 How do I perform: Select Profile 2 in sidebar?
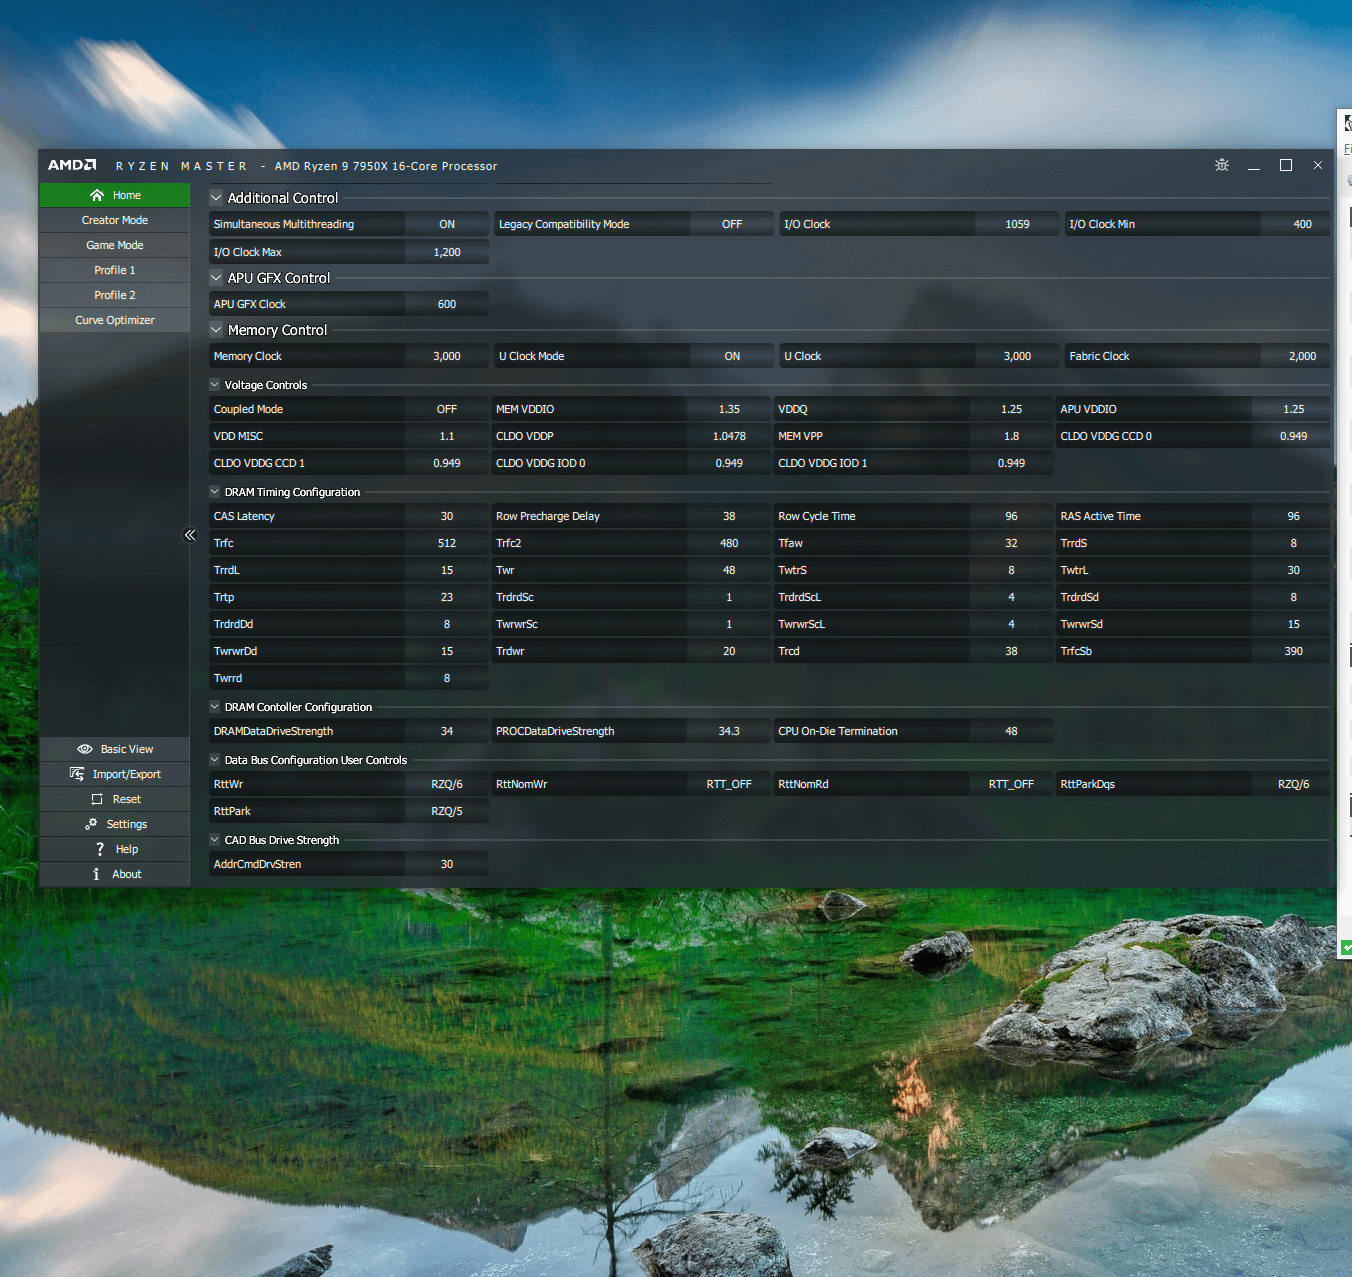115,295
